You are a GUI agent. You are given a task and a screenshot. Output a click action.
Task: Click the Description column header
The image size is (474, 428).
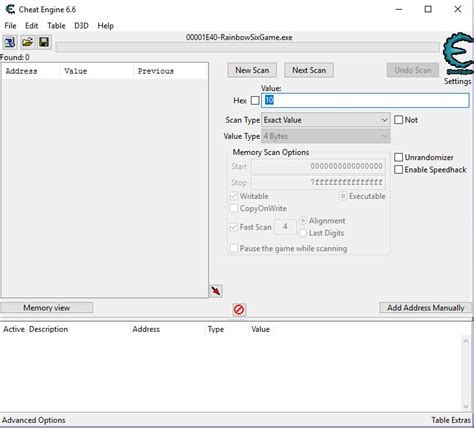(x=48, y=329)
